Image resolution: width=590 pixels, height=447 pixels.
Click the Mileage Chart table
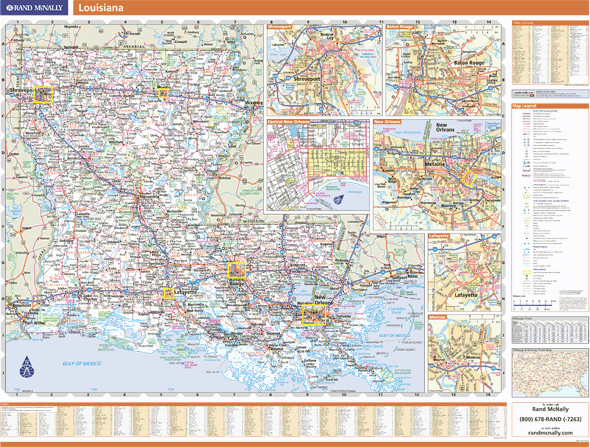(549, 329)
